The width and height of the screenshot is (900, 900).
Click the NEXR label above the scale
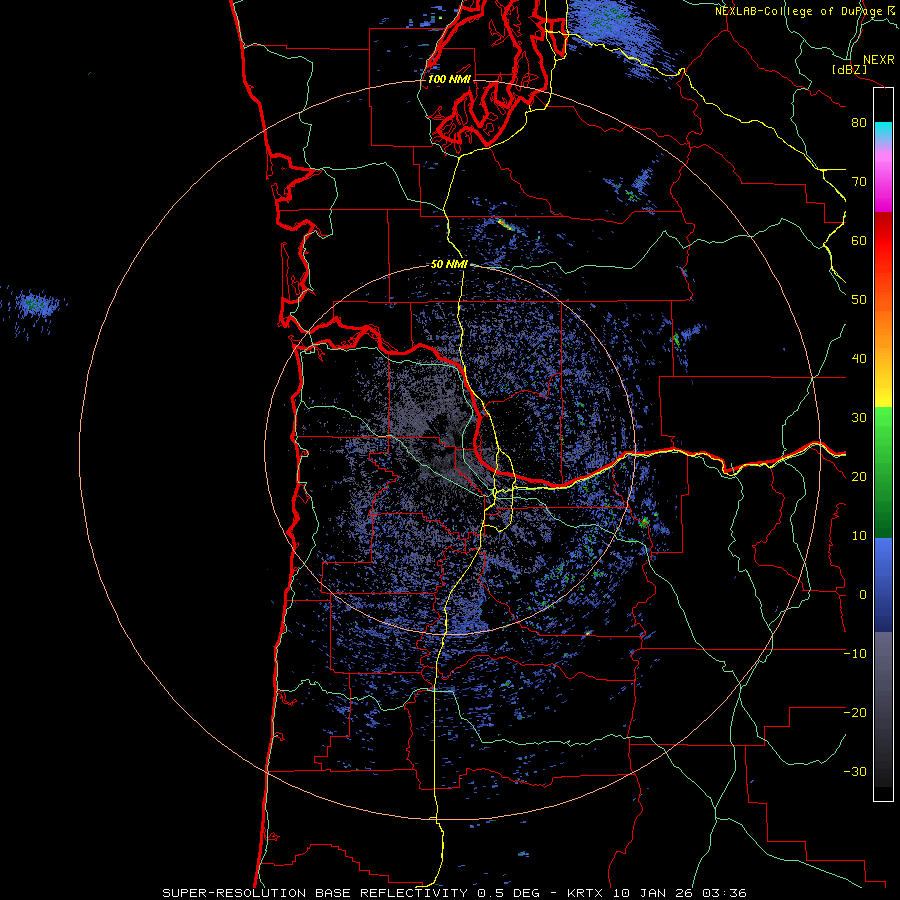coord(878,60)
